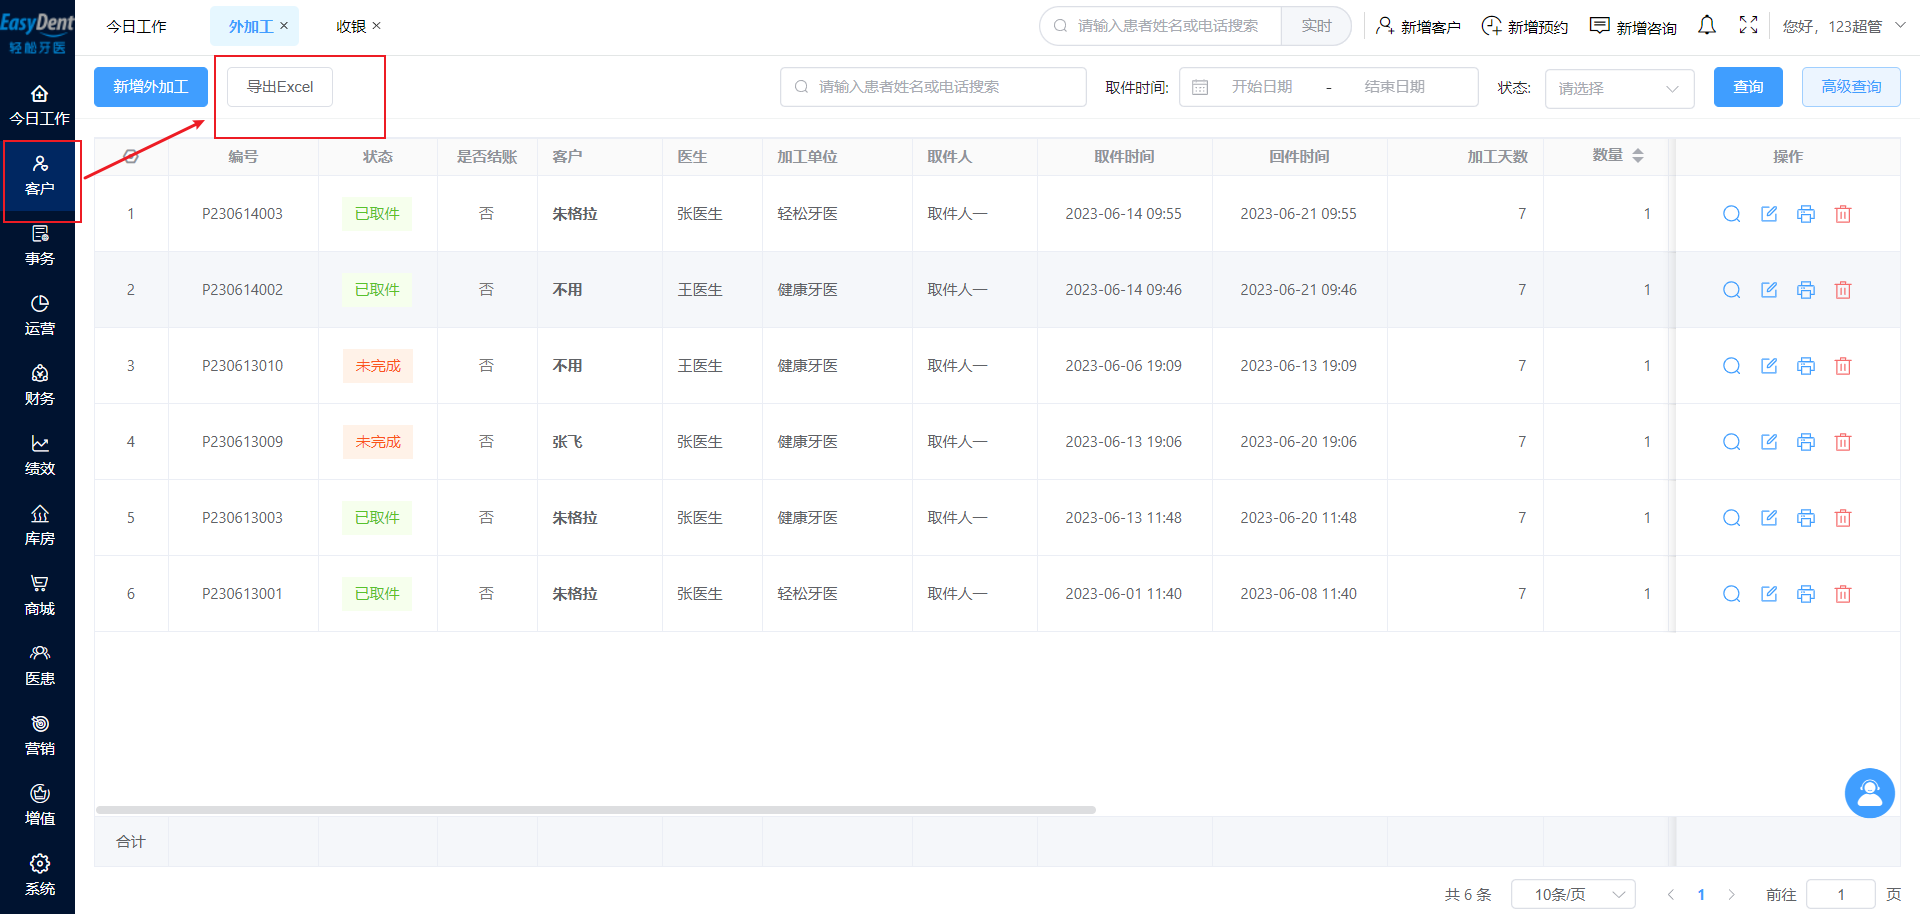
Task: Focus the 前往 page number field
Action: click(1841, 894)
